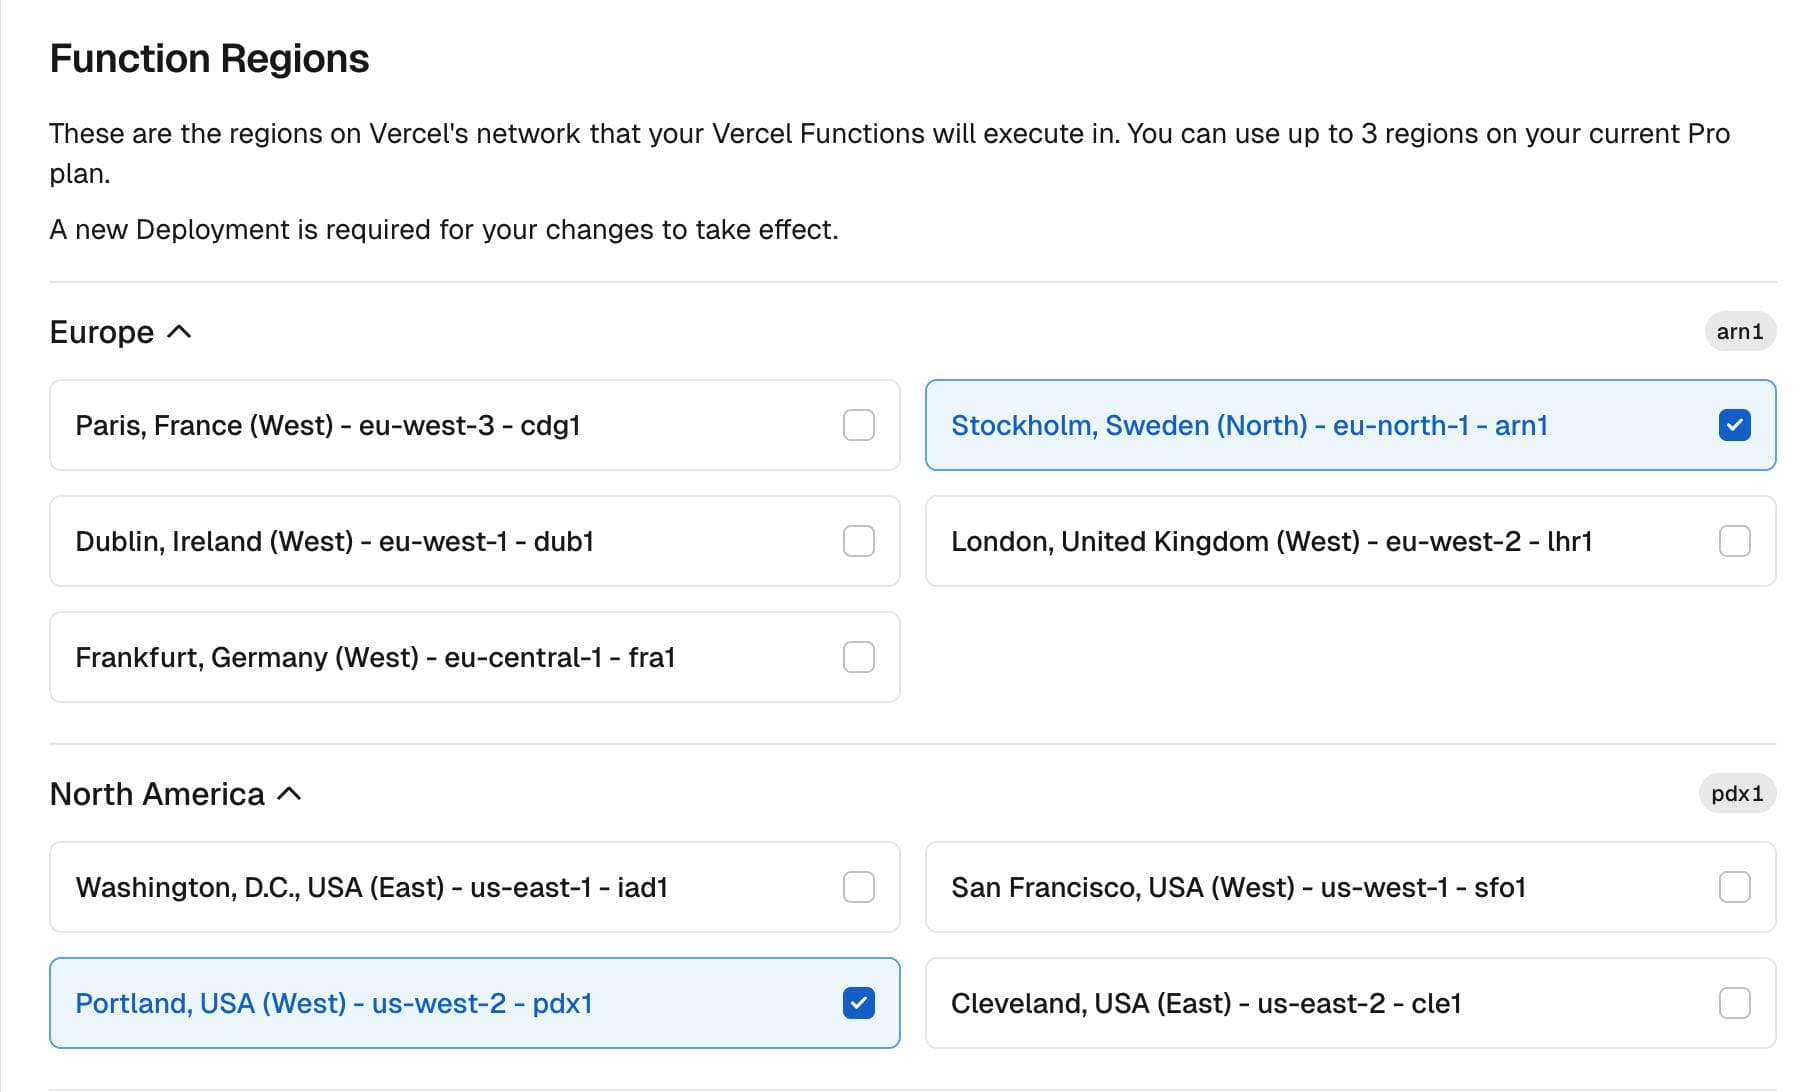The height and width of the screenshot is (1092, 1814).
Task: Check the Cleveland cle1 region checkbox
Action: coord(1734,1003)
